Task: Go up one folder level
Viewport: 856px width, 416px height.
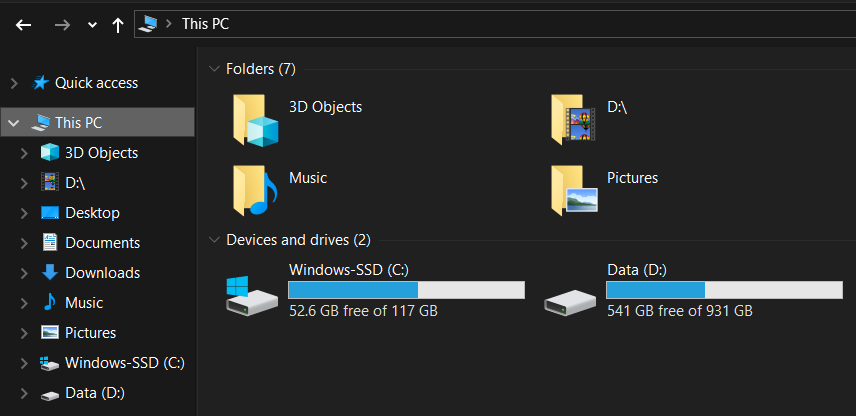Action: pos(117,25)
